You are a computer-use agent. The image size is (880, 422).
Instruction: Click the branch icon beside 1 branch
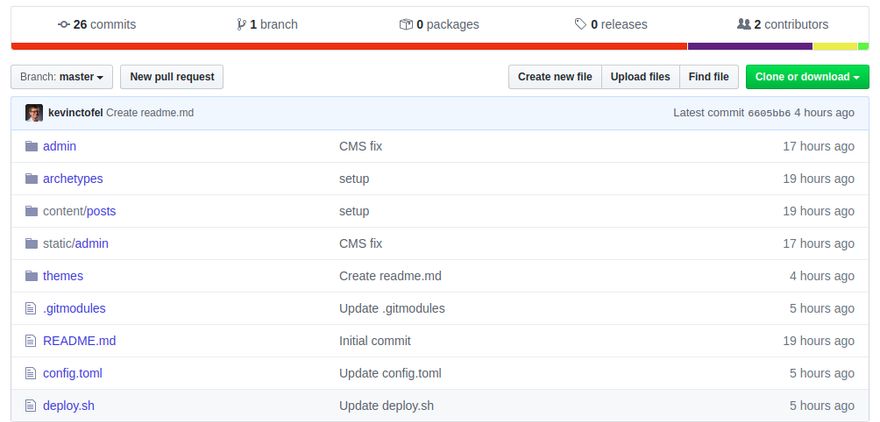pos(241,24)
